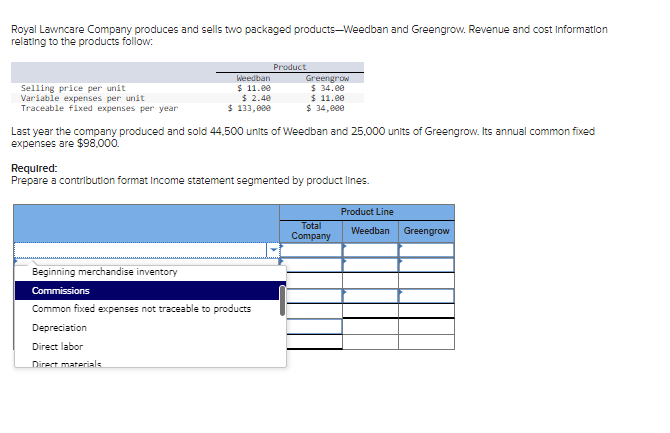The image size is (670, 433).
Task: Open the row label dropdown arrow
Action: point(273,250)
